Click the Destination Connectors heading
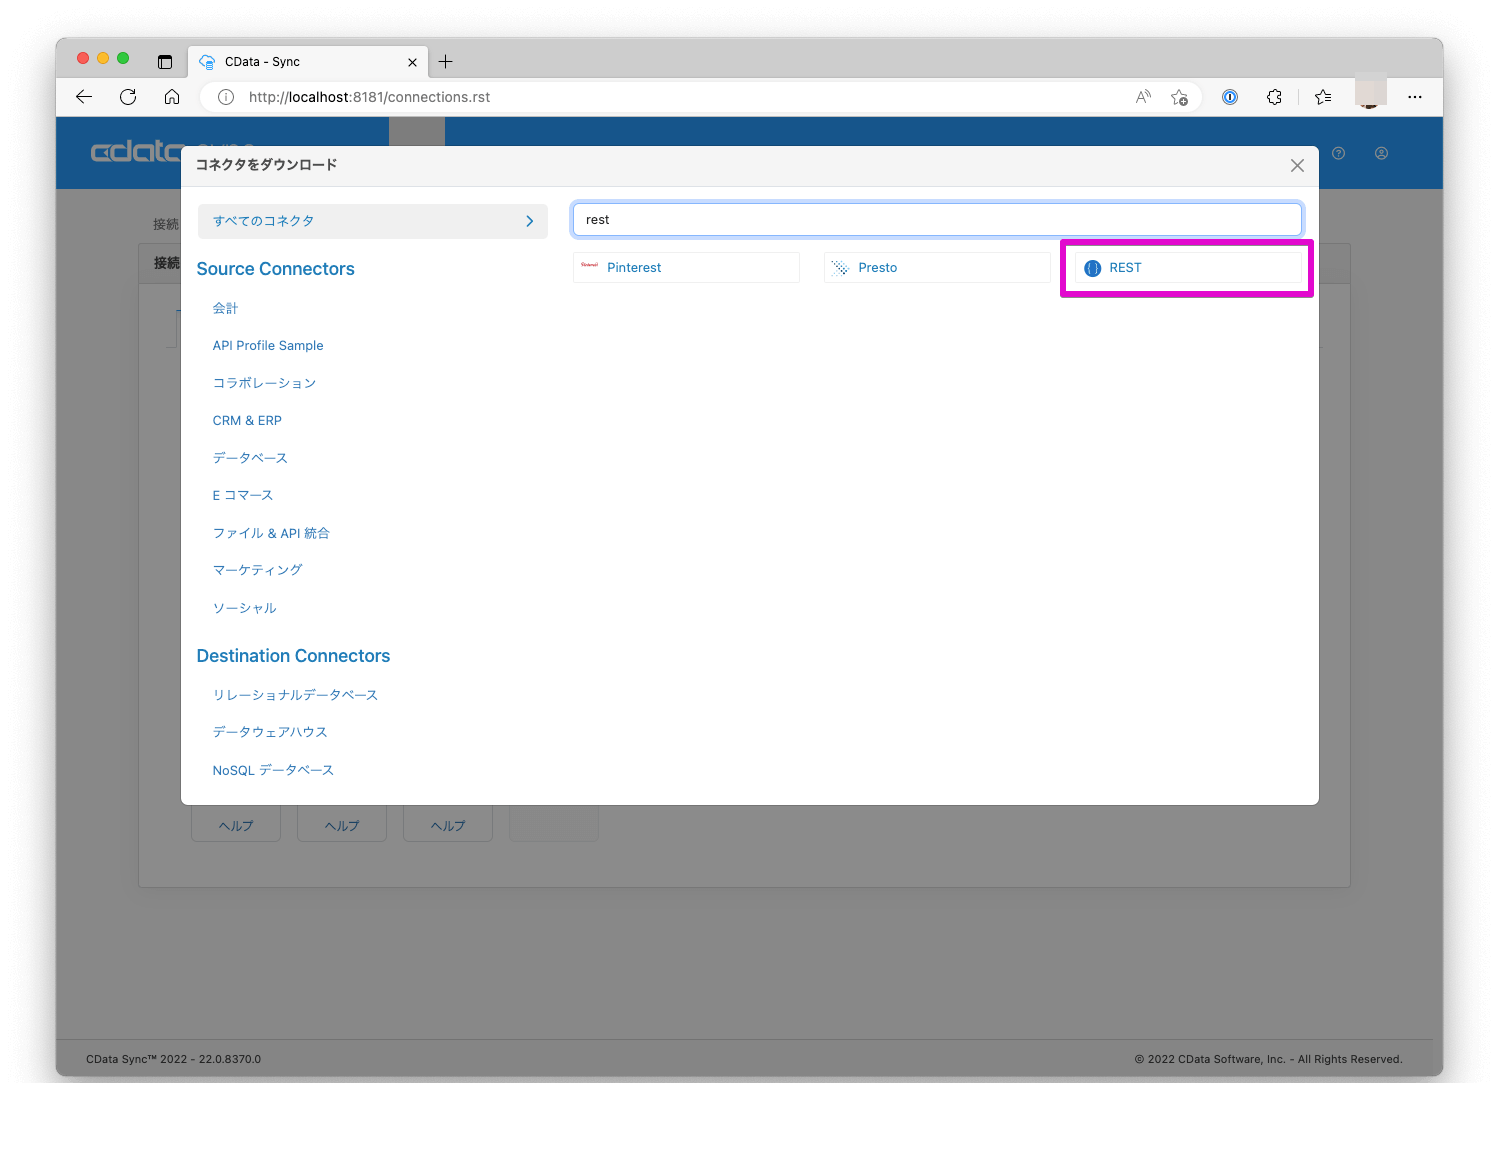This screenshot has height=1150, width=1499. coord(294,656)
